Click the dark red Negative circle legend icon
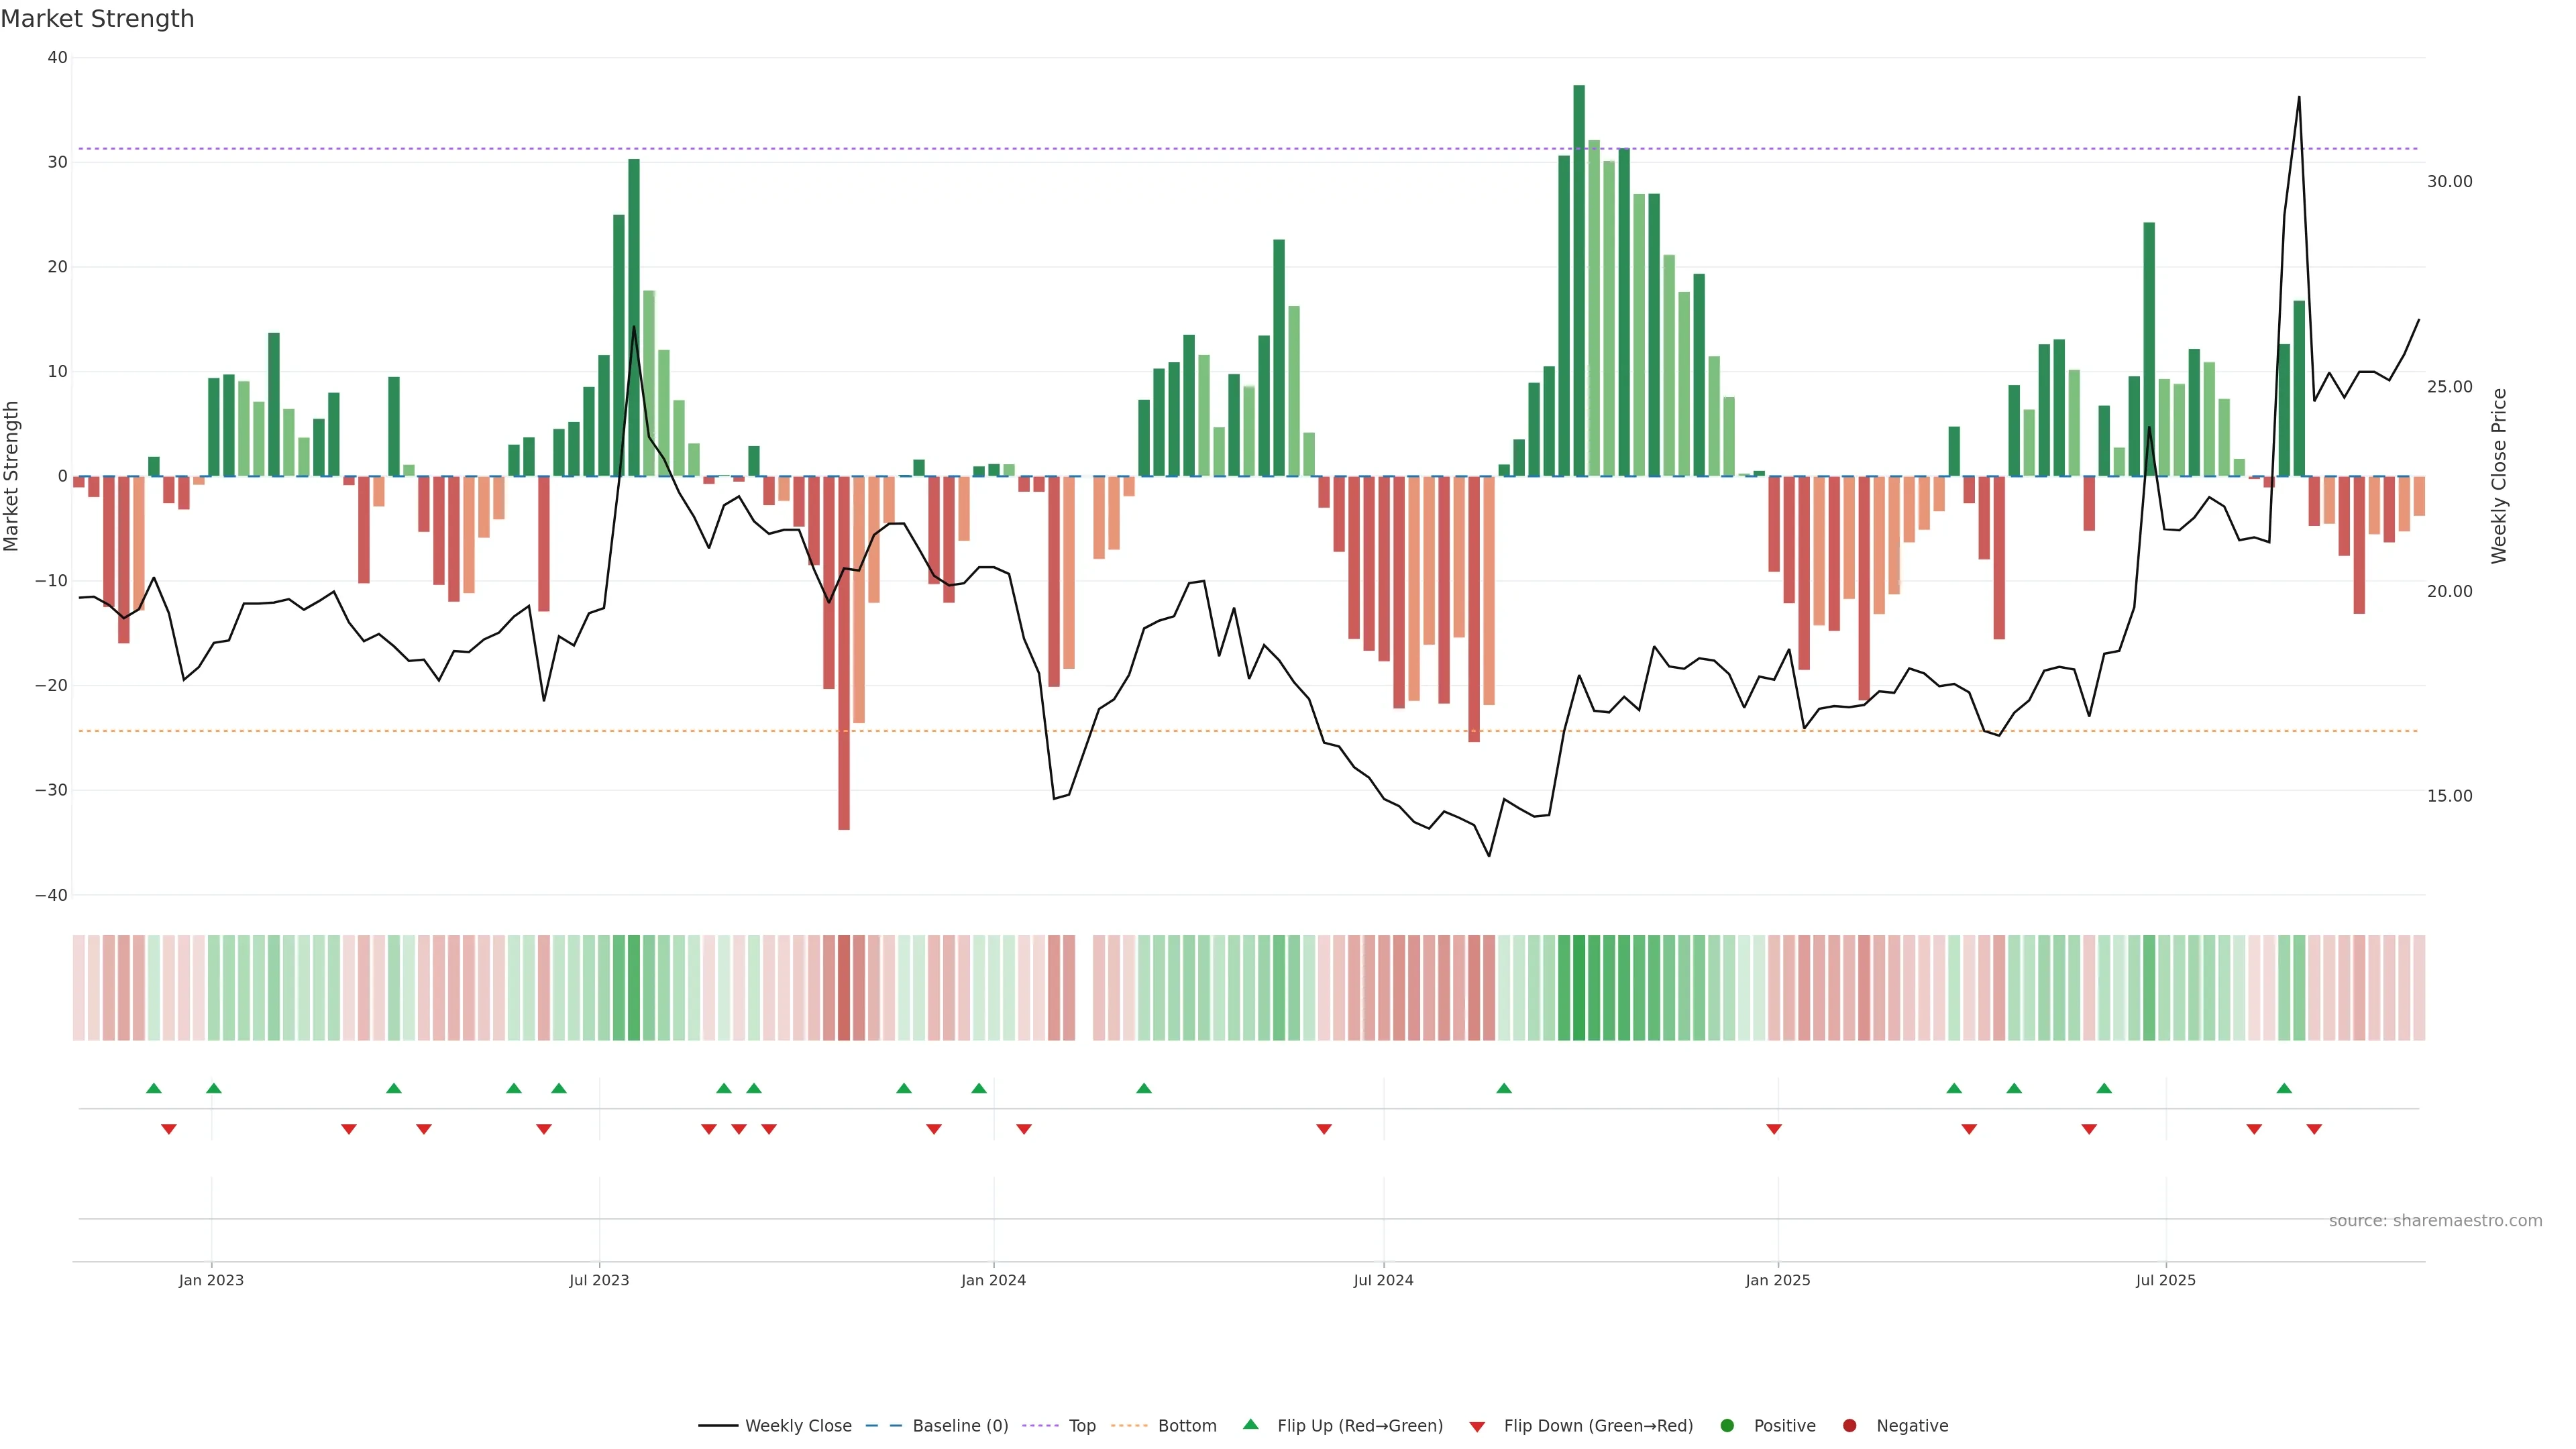The width and height of the screenshot is (2576, 1449). pyautogui.click(x=1849, y=1426)
